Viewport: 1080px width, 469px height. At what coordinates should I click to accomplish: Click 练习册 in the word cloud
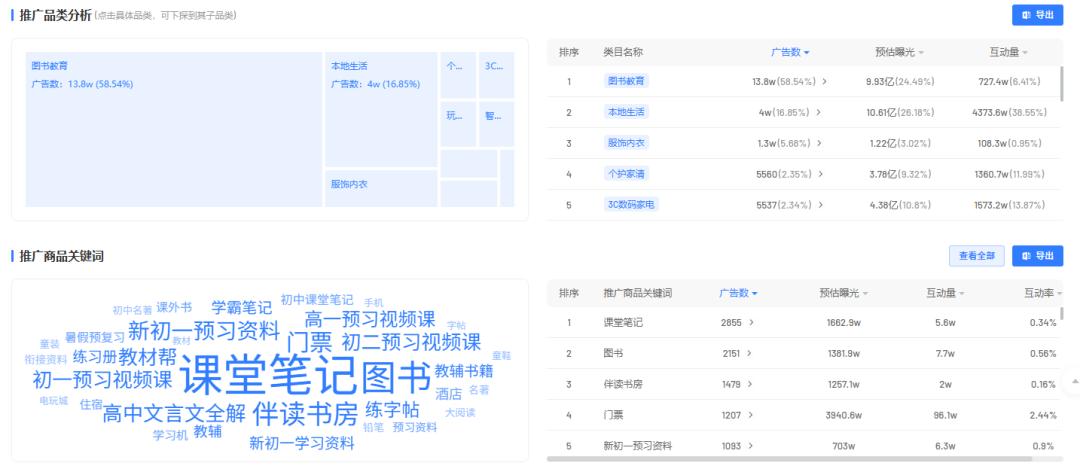coord(95,357)
